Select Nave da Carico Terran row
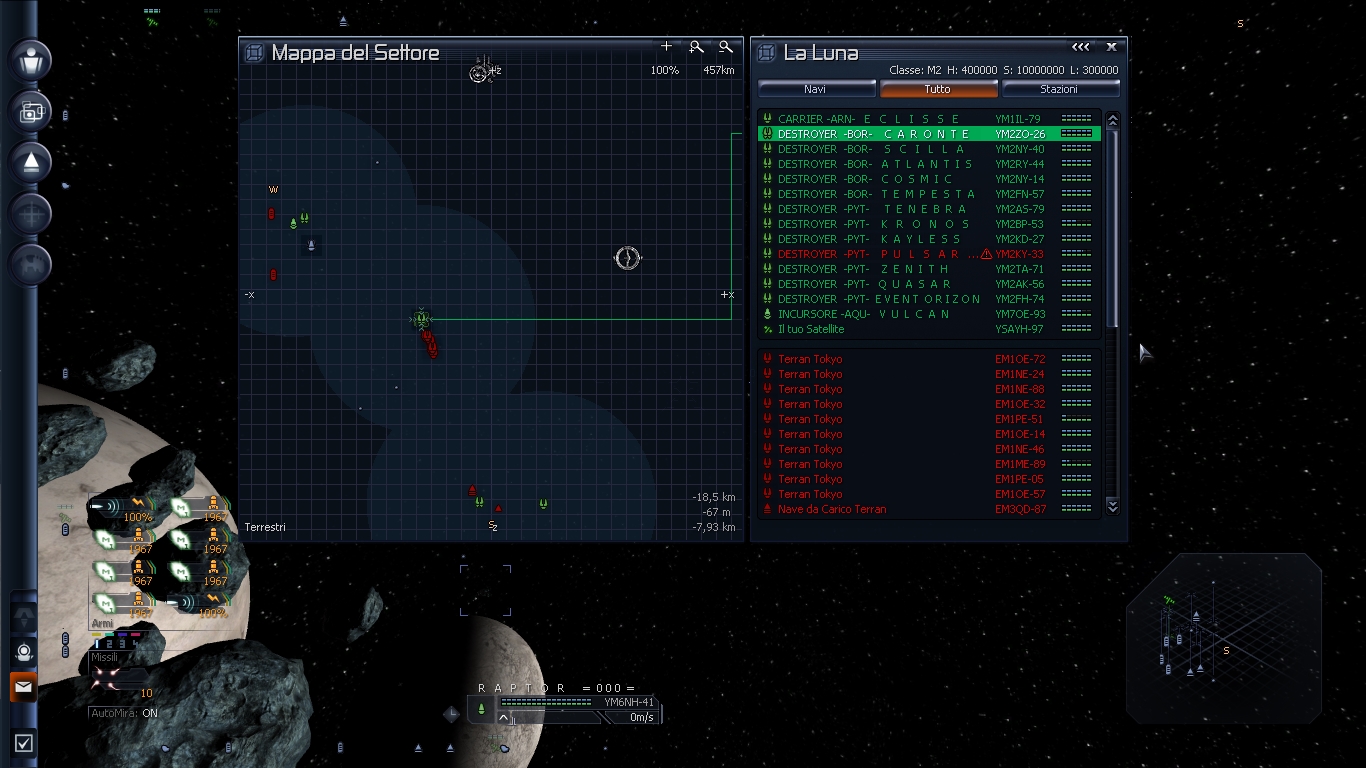Viewport: 1366px width, 768px height. click(x=929, y=509)
